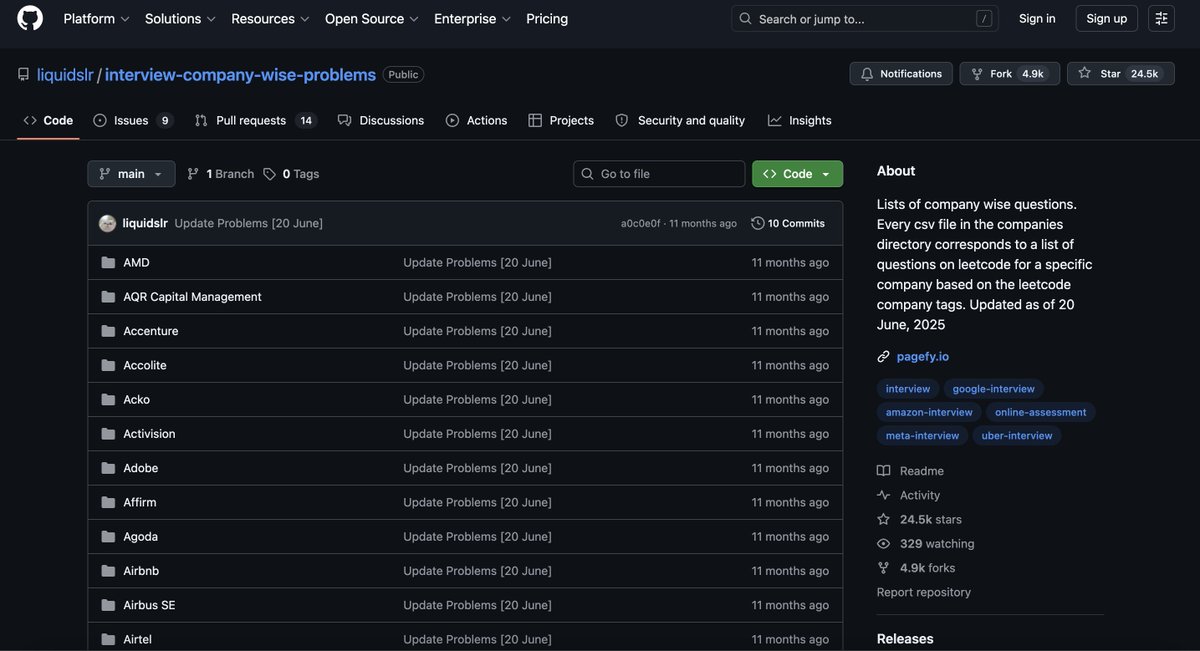This screenshot has height=651, width=1200.
Task: Click the liquidslr avatar thumbnail
Action: coord(108,223)
